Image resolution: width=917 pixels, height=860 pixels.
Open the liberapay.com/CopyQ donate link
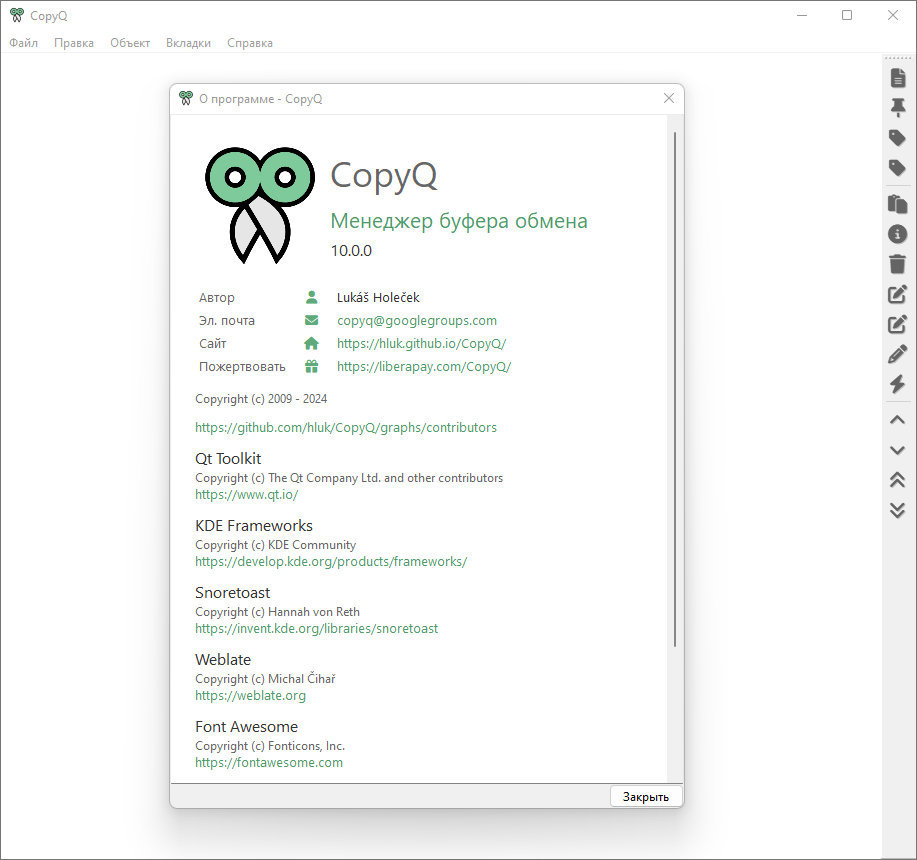pyautogui.click(x=424, y=367)
